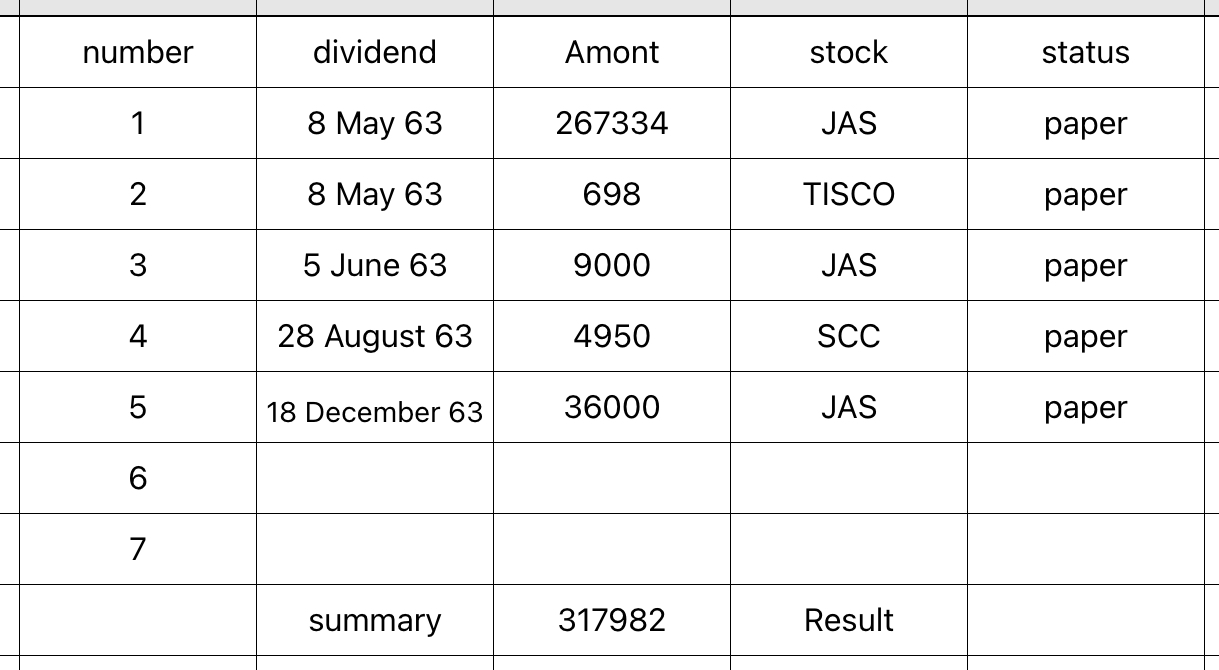Select the cell with amount 698

click(x=612, y=194)
